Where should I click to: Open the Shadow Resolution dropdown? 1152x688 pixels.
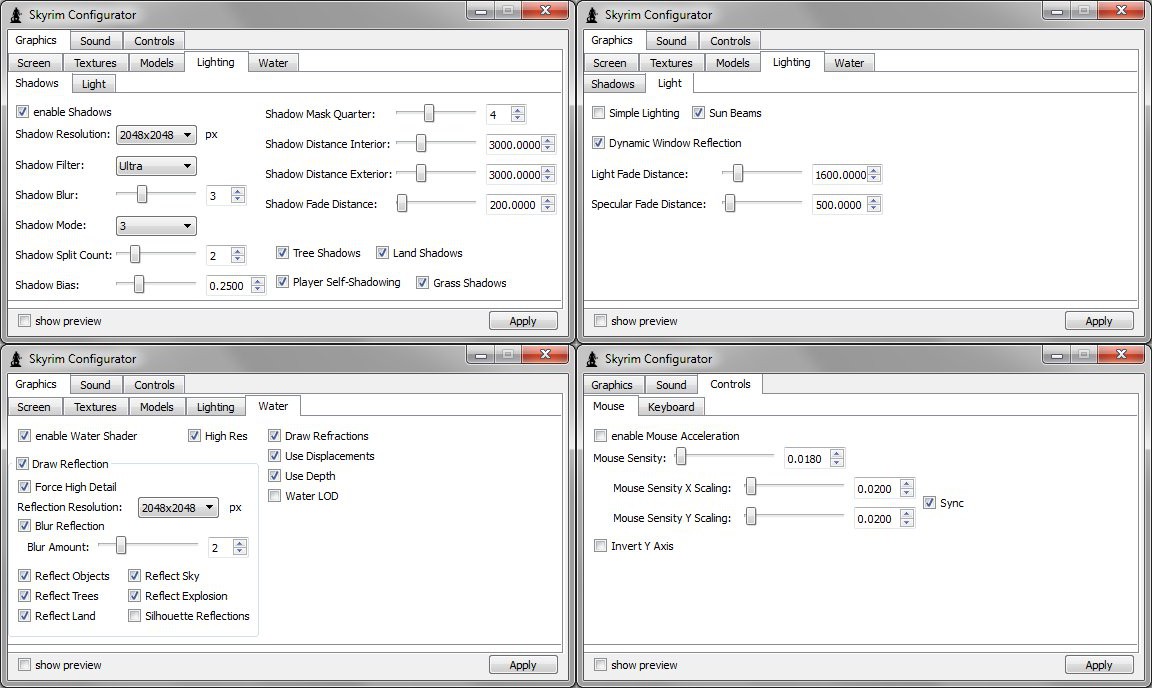[x=155, y=135]
